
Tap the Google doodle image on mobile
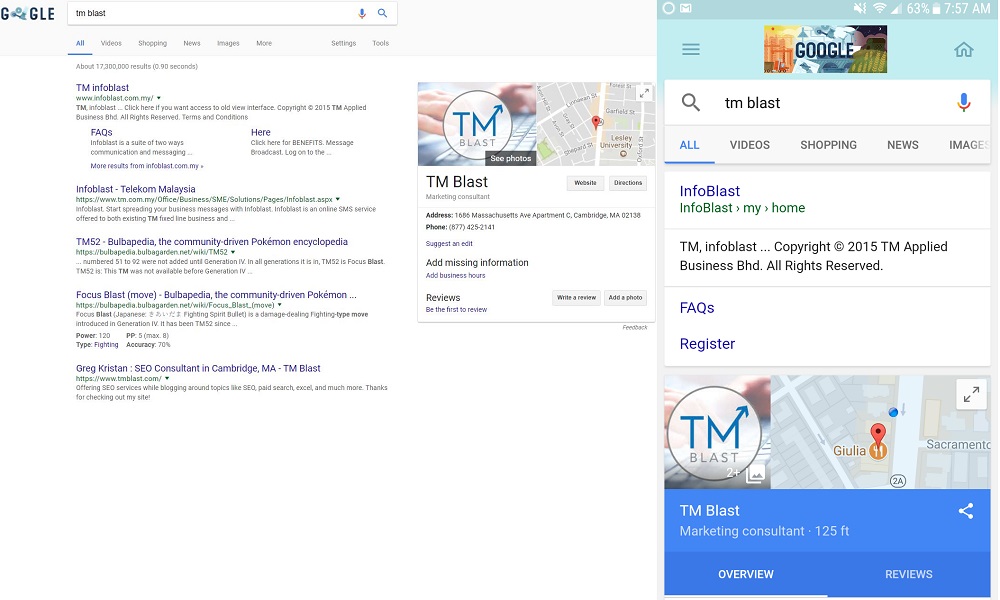[825, 49]
